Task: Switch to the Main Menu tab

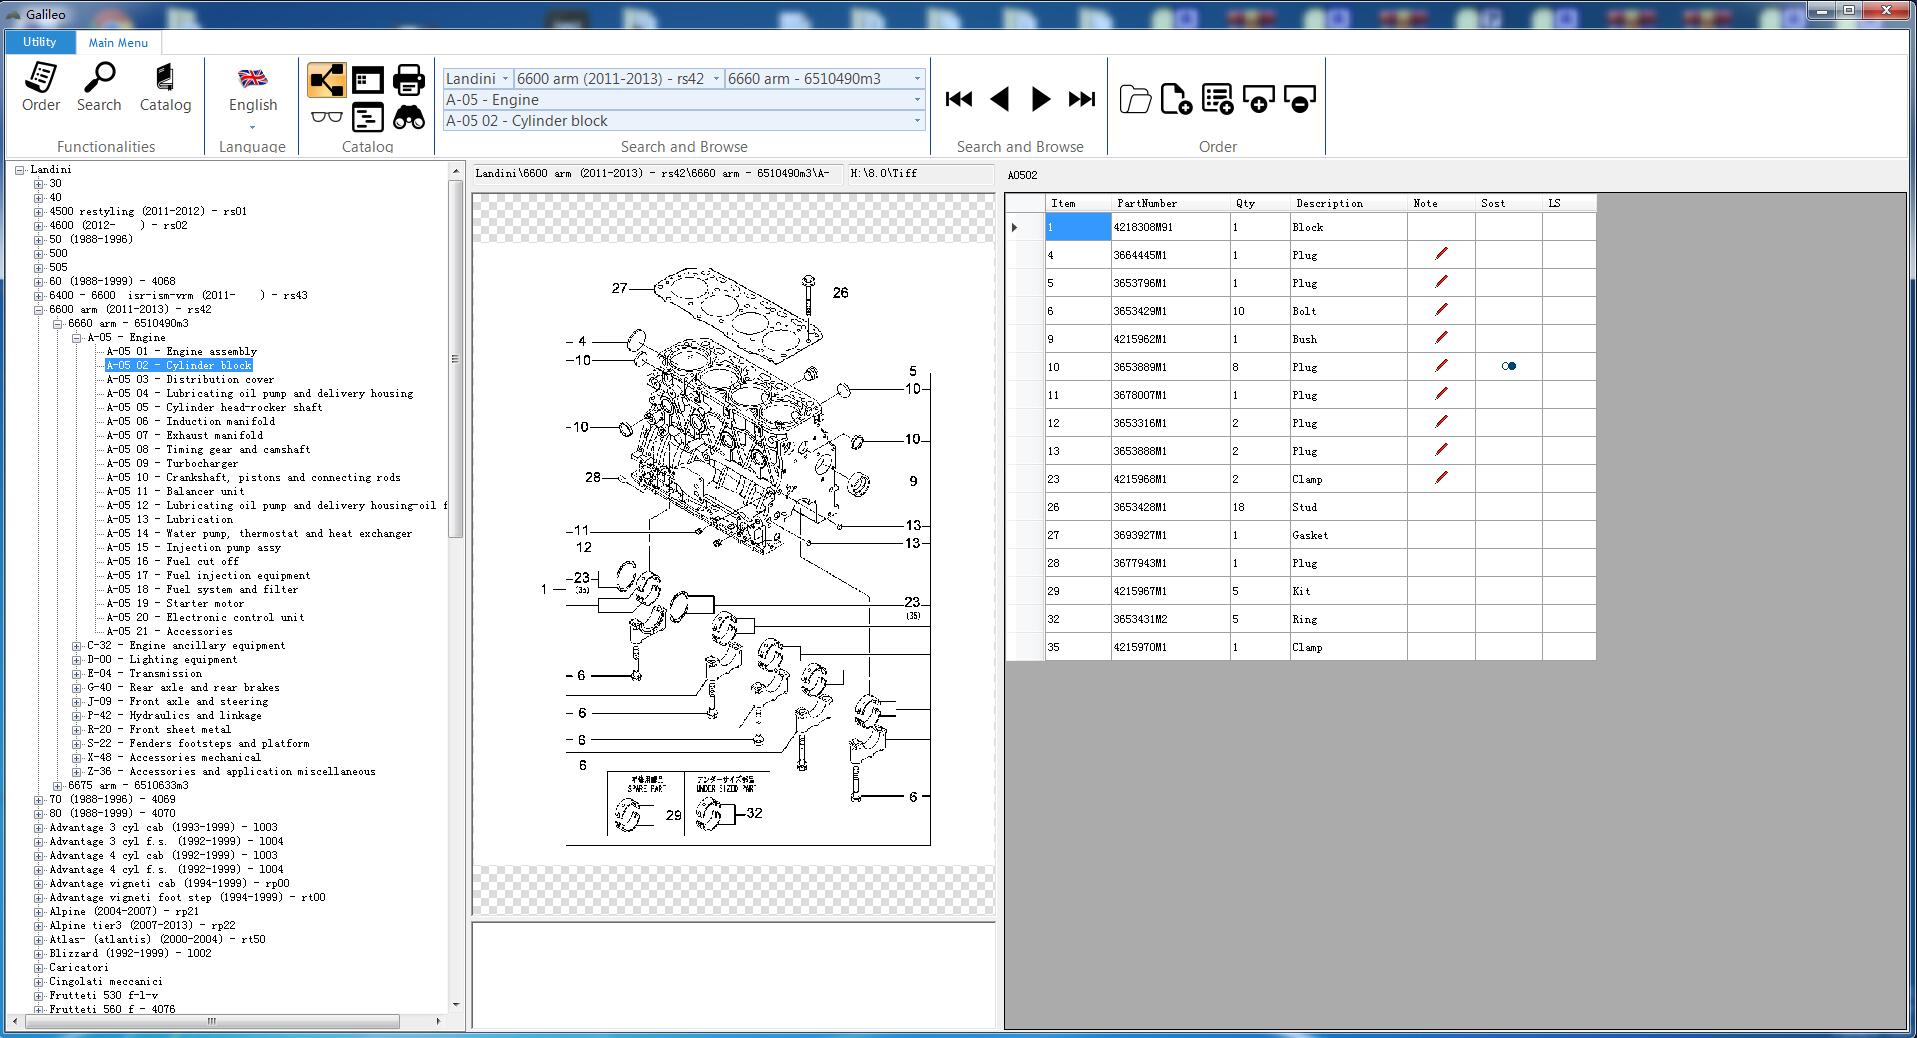Action: pyautogui.click(x=118, y=42)
